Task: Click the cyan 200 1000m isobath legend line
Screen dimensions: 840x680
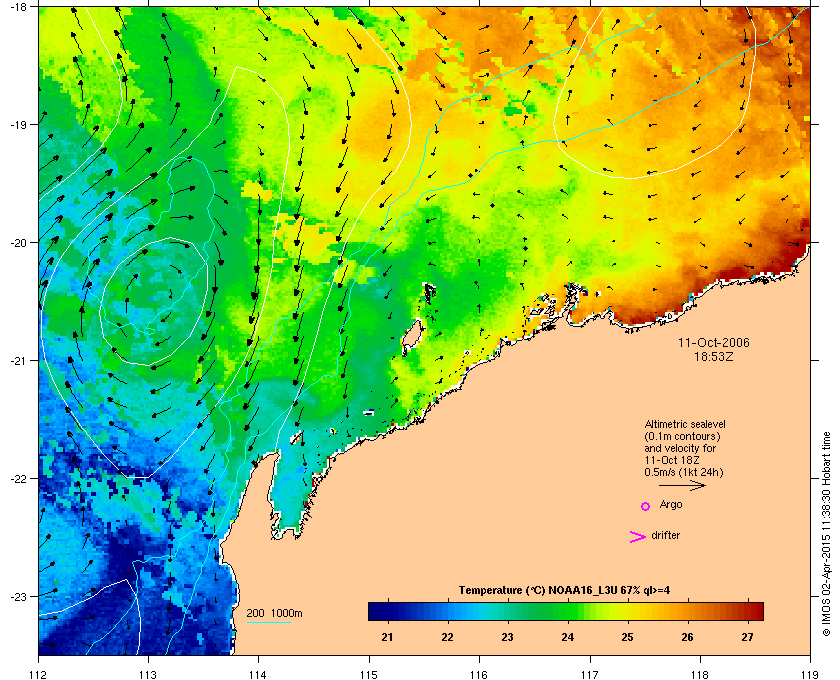Action: coord(268,623)
